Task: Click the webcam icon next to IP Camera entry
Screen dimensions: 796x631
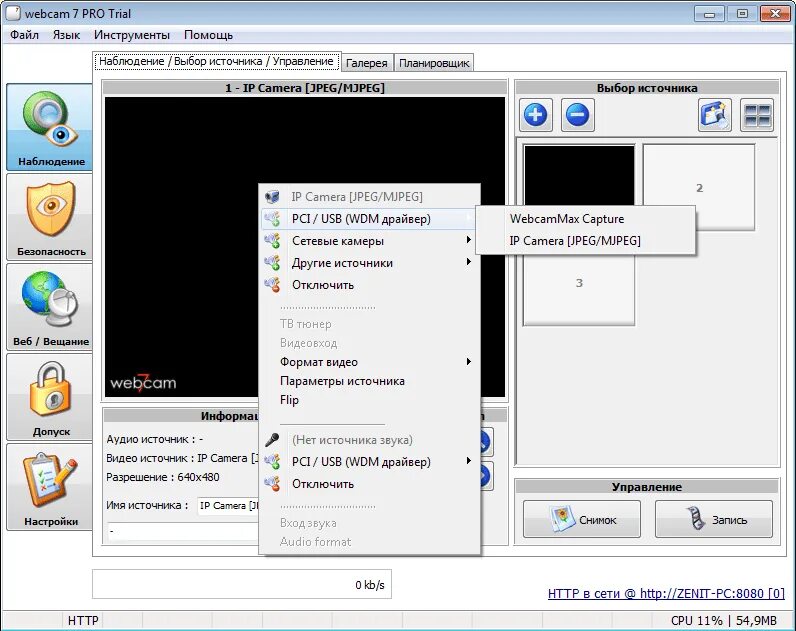Action: 273,196
